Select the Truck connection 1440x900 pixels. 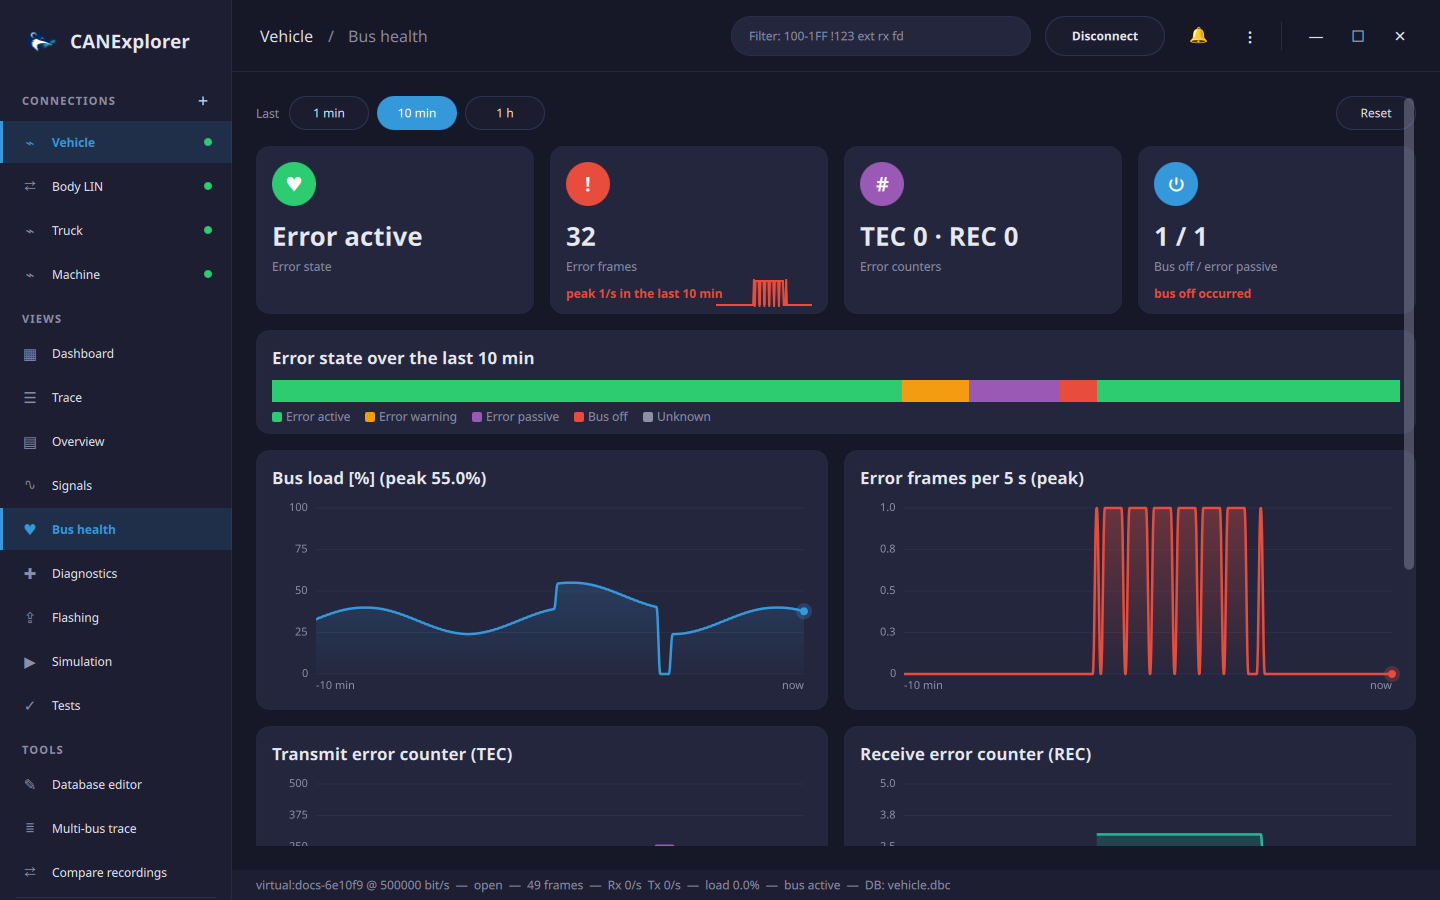116,231
